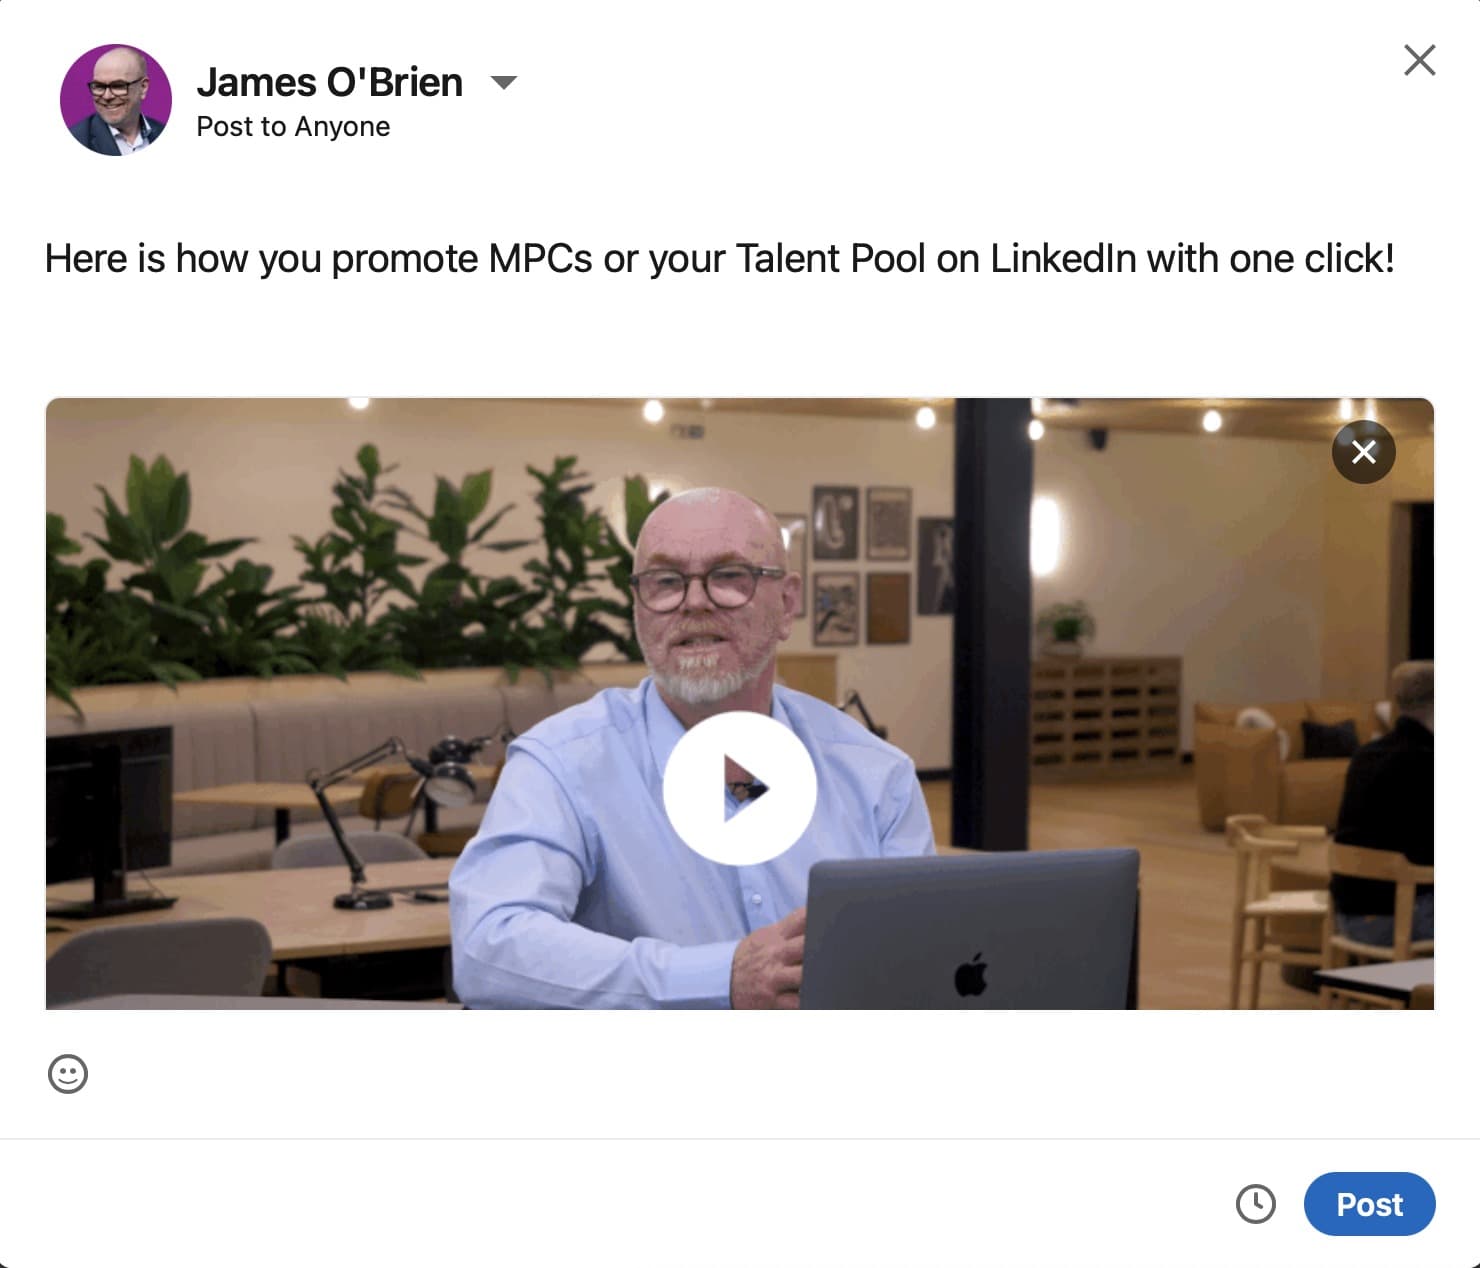Click the framed wall pictures in the video
Screen dimensions: 1480x1268
pos(860,565)
